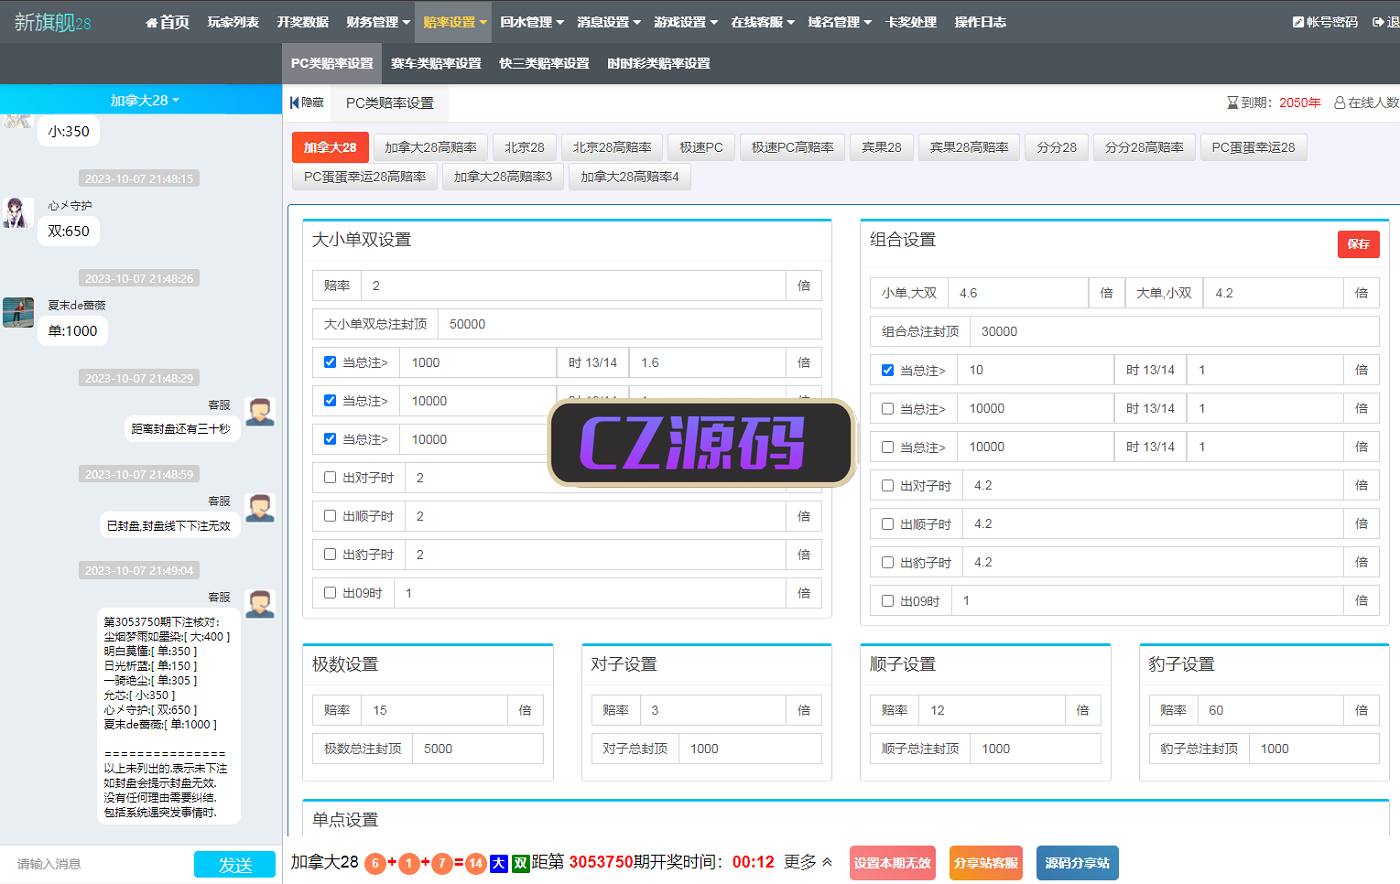Screen dimensions: 1400x884
Task: Click the home icon 首页
Action: click(x=152, y=22)
